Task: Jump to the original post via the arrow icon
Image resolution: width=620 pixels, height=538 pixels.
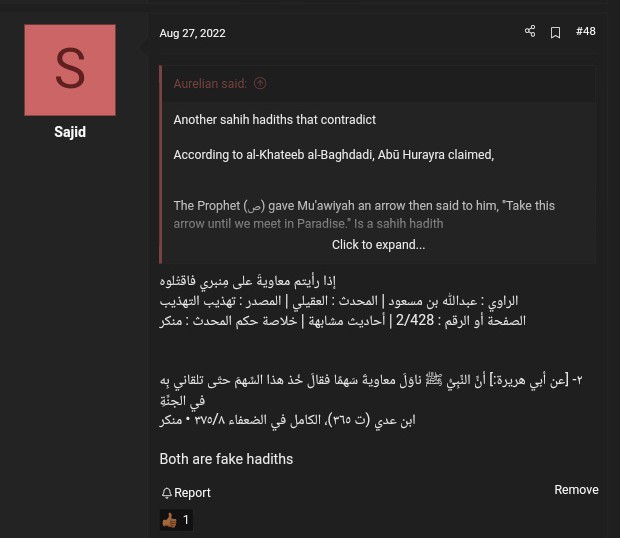Action: coord(261,84)
